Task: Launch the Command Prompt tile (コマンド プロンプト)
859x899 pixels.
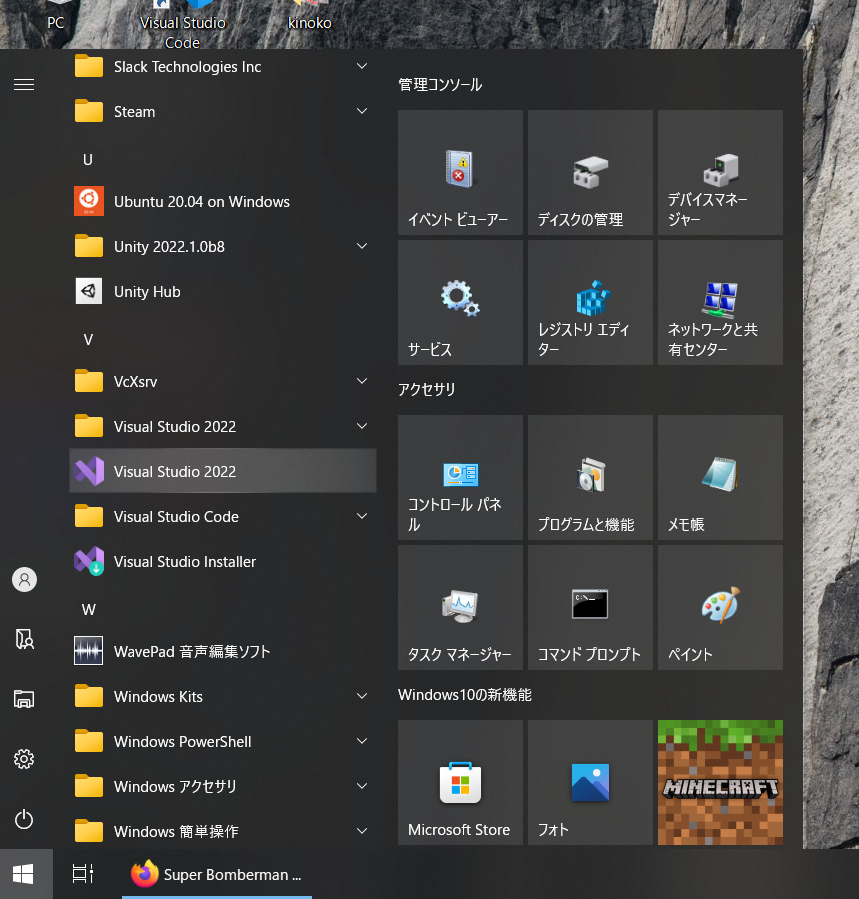Action: pyautogui.click(x=590, y=608)
